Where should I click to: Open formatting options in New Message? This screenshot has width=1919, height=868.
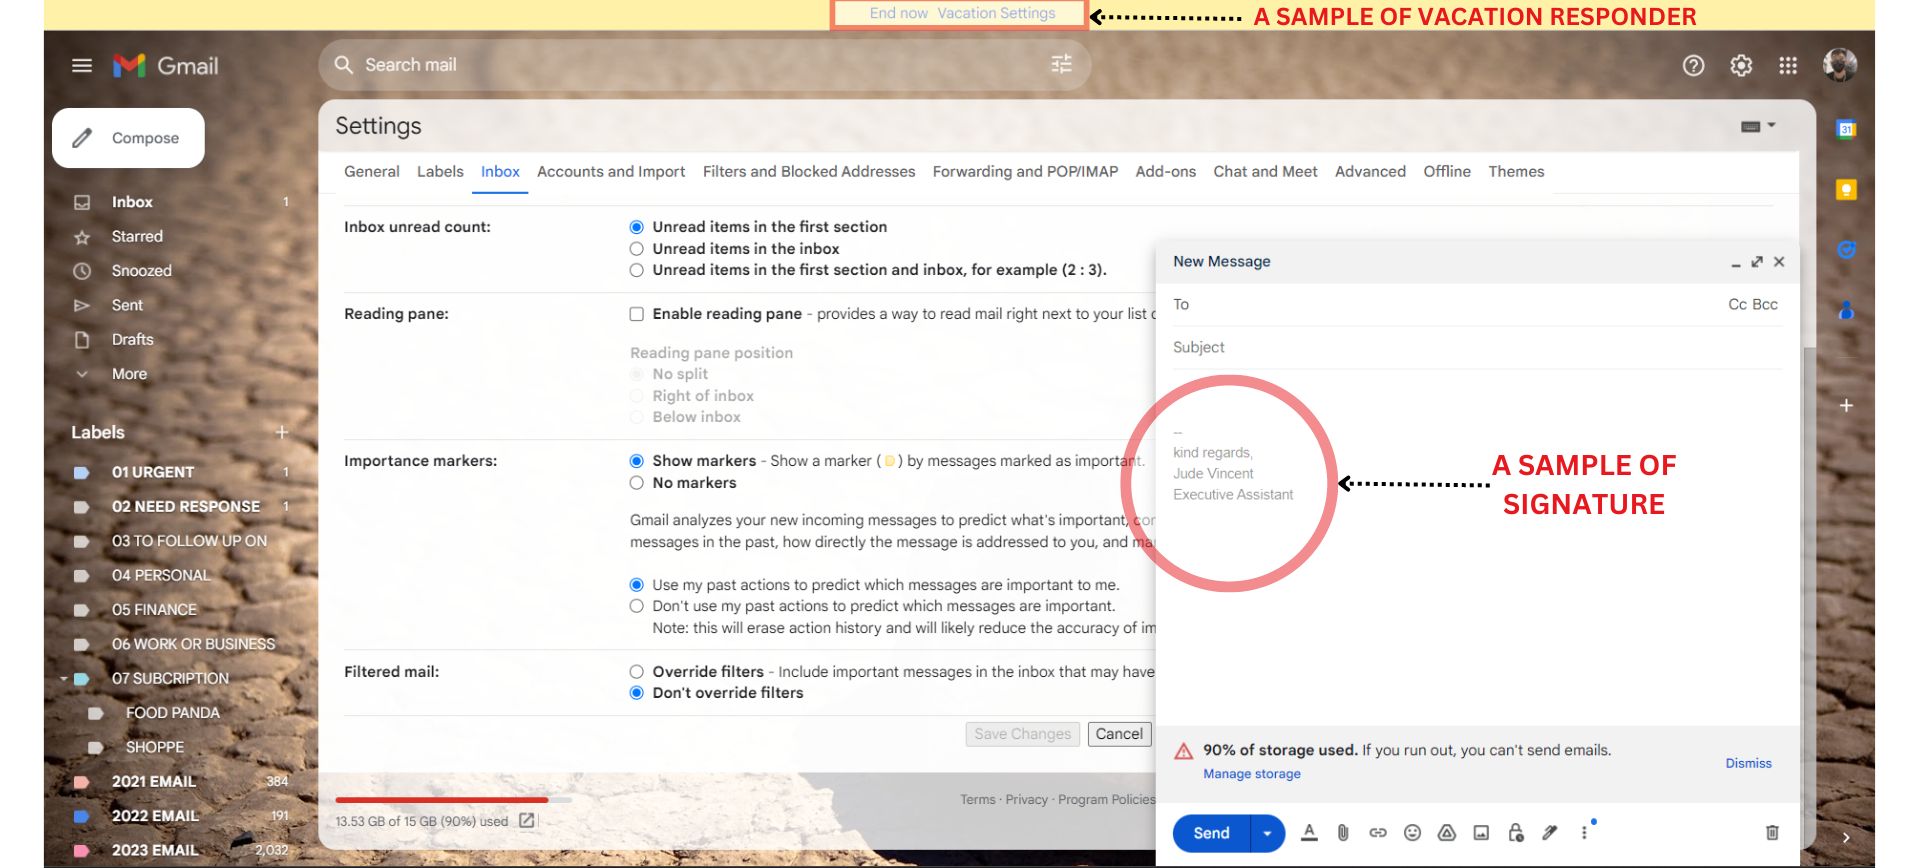point(1309,832)
